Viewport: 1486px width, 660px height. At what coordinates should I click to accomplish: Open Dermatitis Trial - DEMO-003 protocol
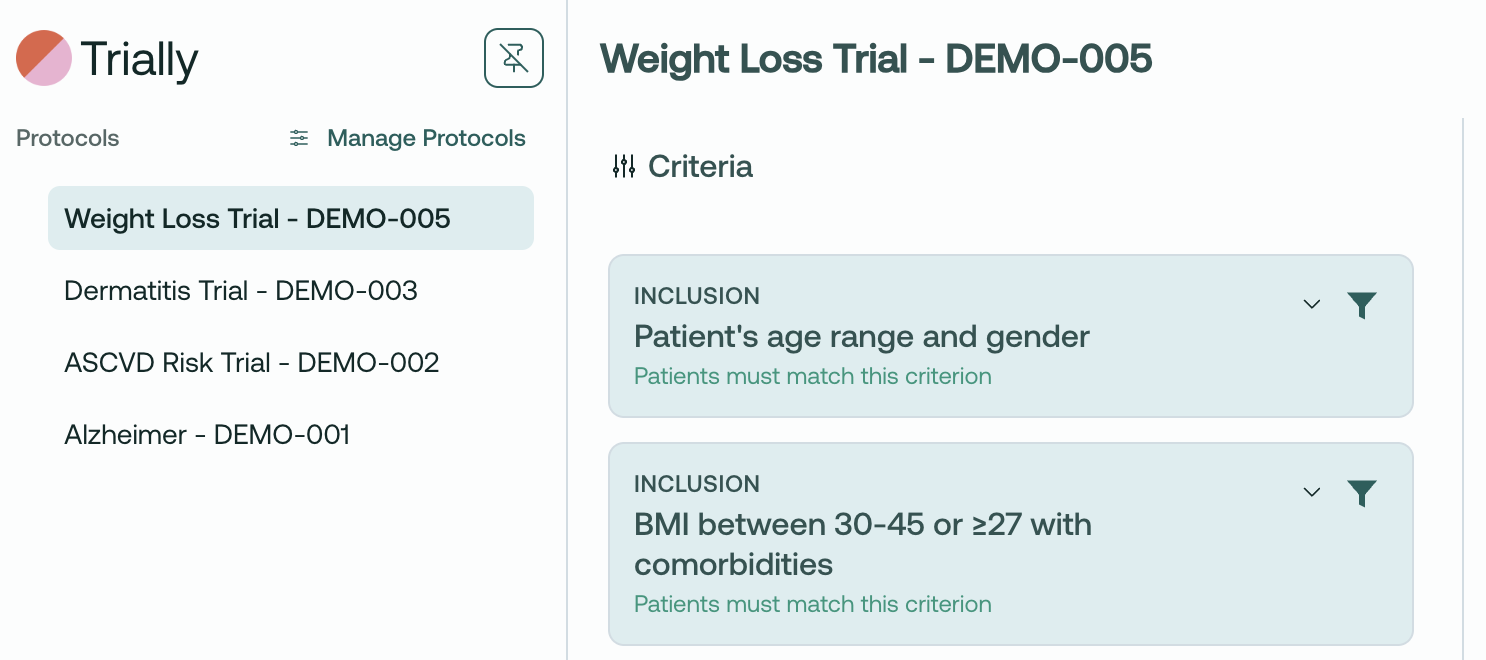click(241, 291)
